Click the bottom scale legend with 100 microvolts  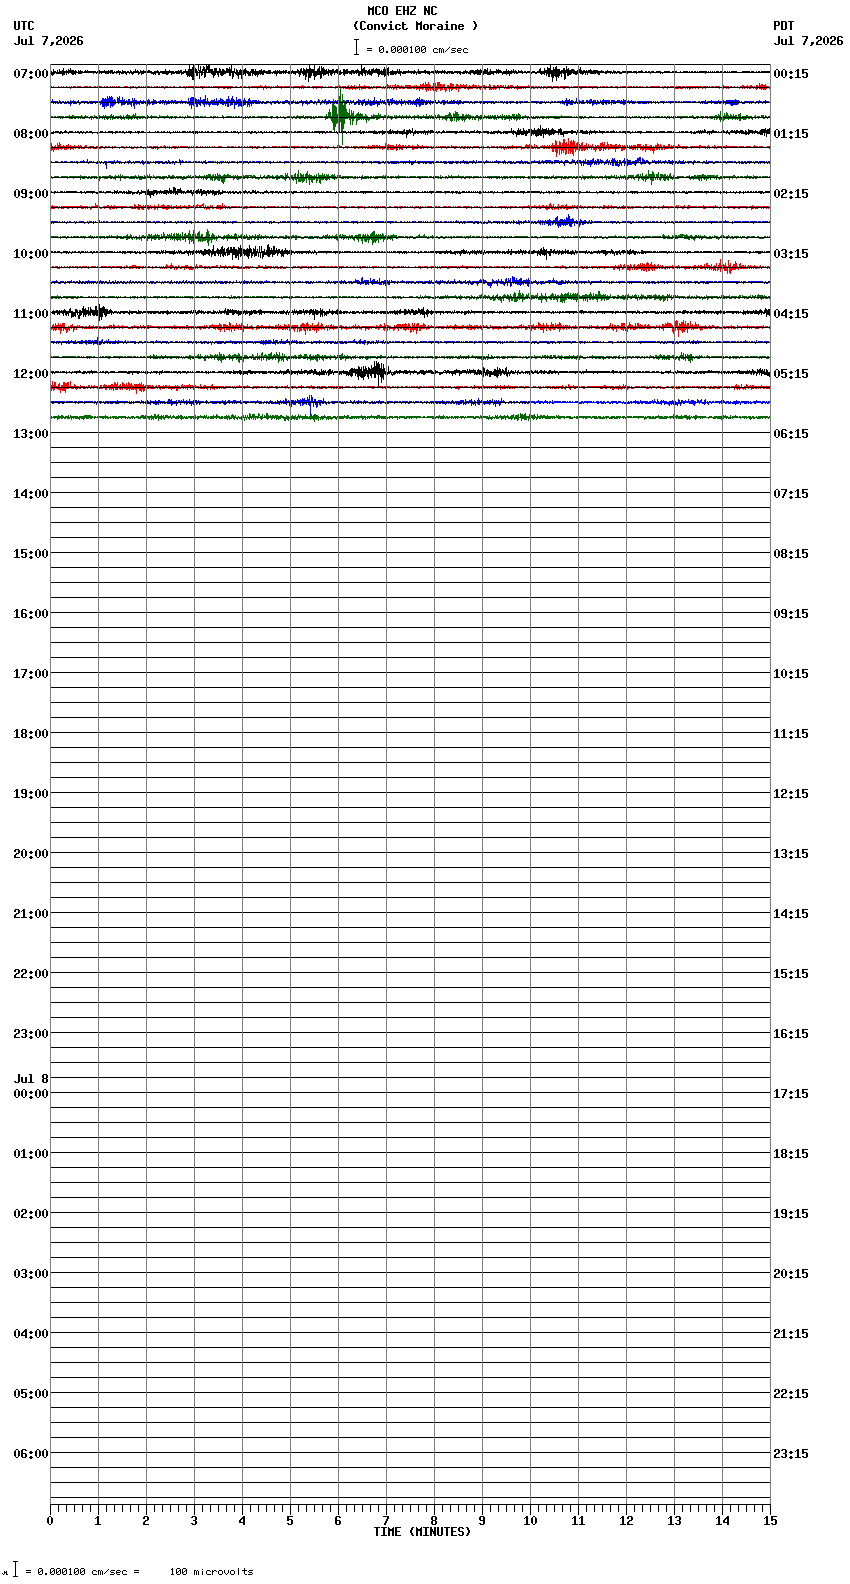pos(130,1571)
